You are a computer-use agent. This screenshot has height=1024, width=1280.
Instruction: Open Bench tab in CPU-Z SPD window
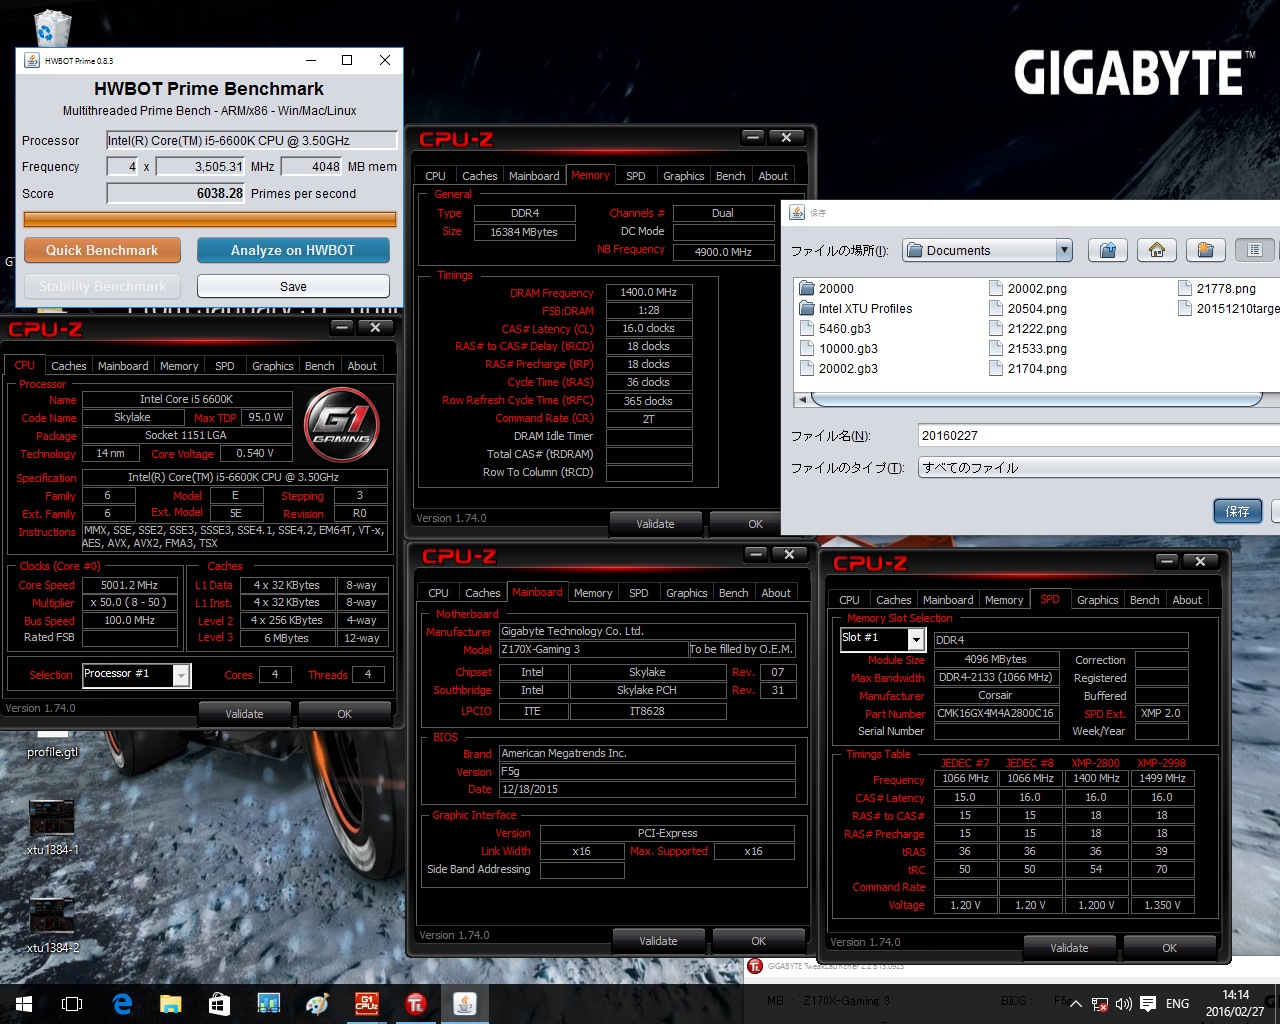(x=1145, y=600)
